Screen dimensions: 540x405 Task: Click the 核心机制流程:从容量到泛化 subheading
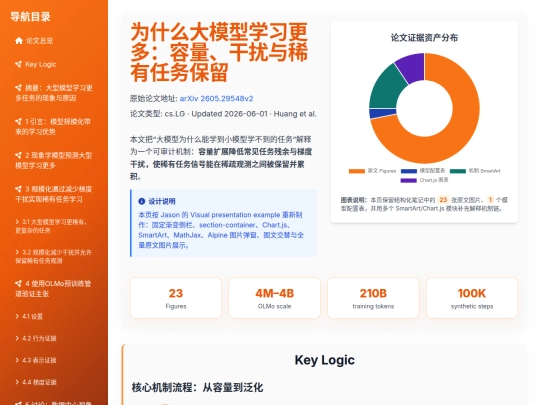click(197, 387)
